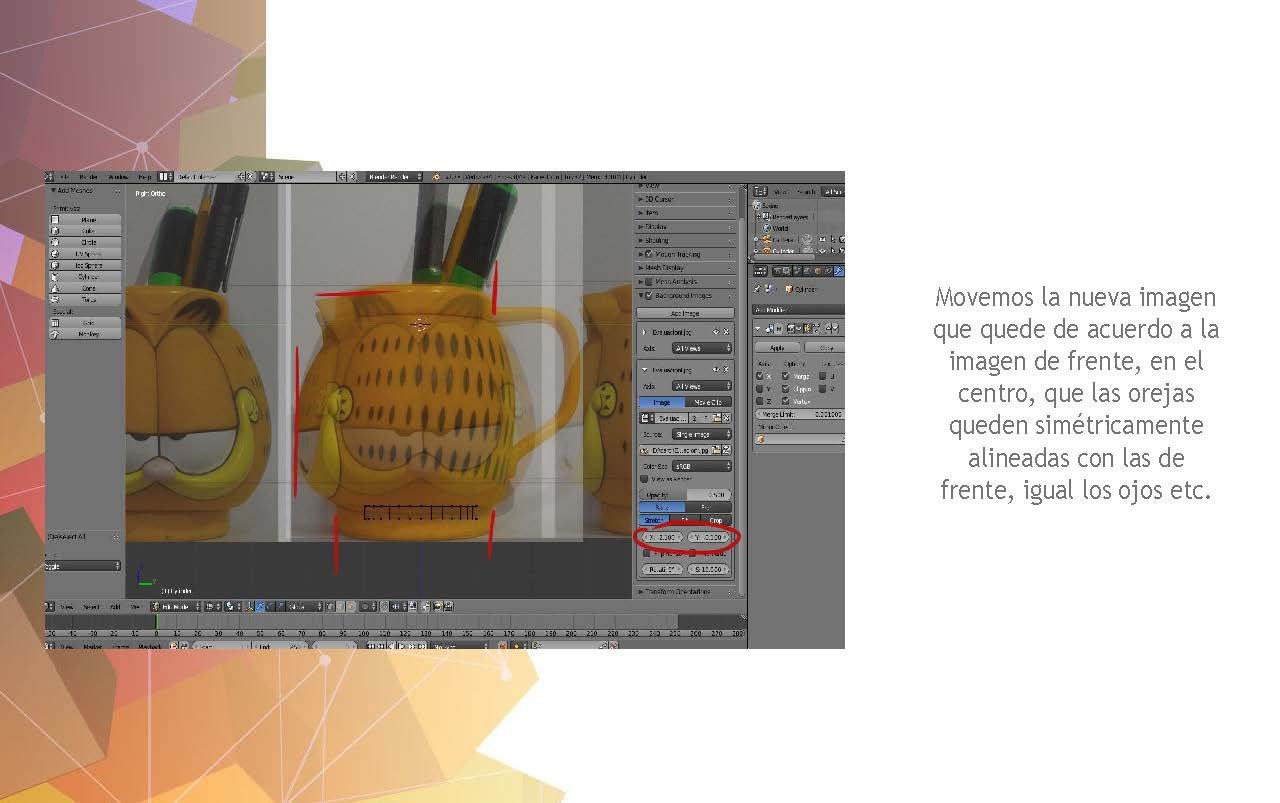Switch to Movie Clip tab
The width and height of the screenshot is (1280, 803).
tap(709, 402)
